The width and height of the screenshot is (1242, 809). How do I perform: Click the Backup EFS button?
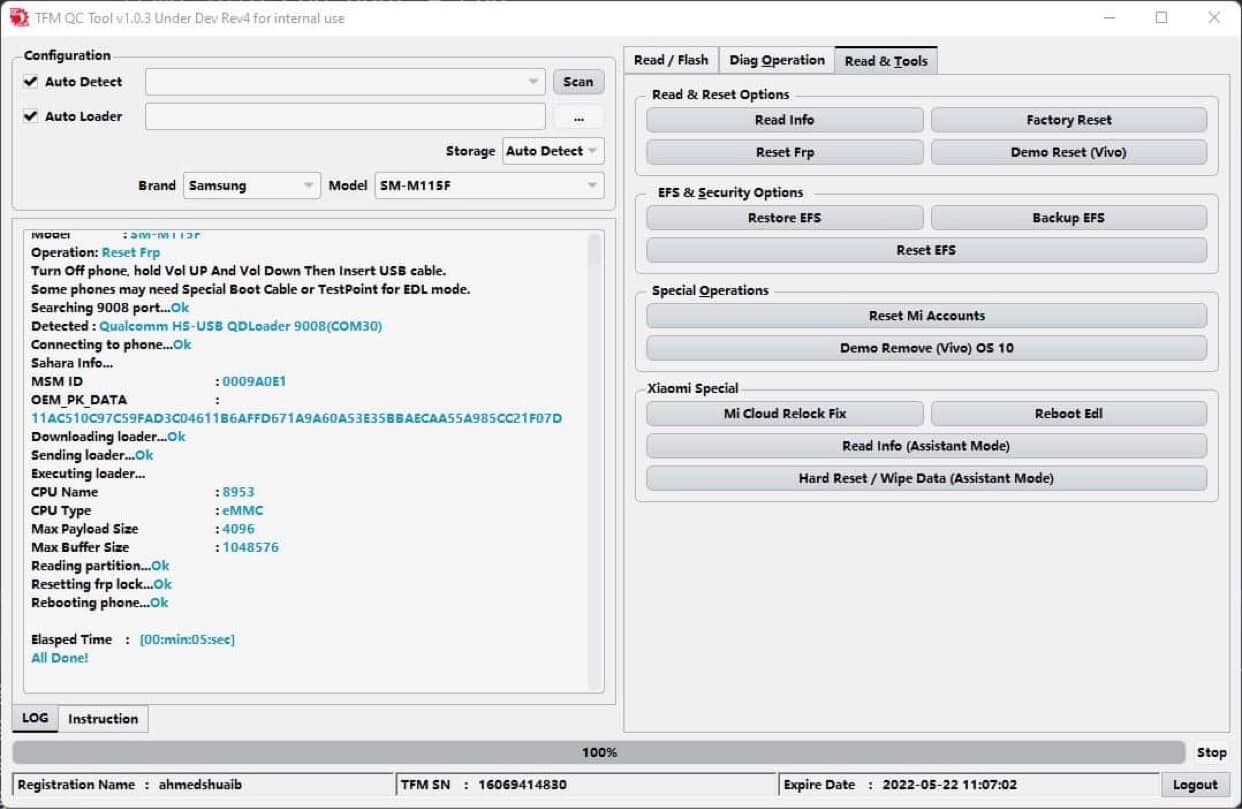(x=1068, y=218)
